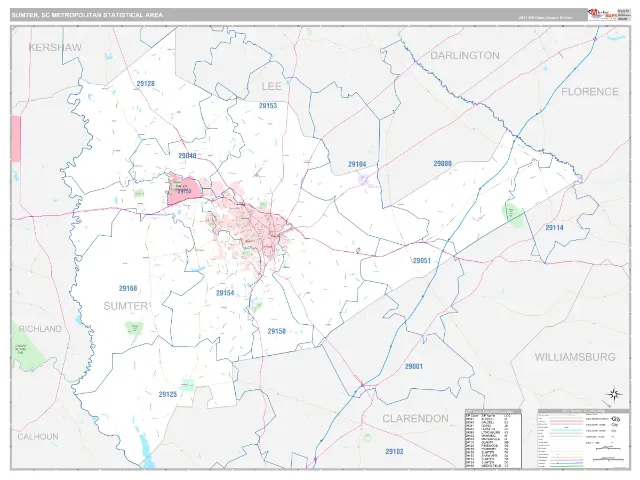Click the WILLIAMSBURG county label
This screenshot has height=480, width=640.
click(x=575, y=357)
